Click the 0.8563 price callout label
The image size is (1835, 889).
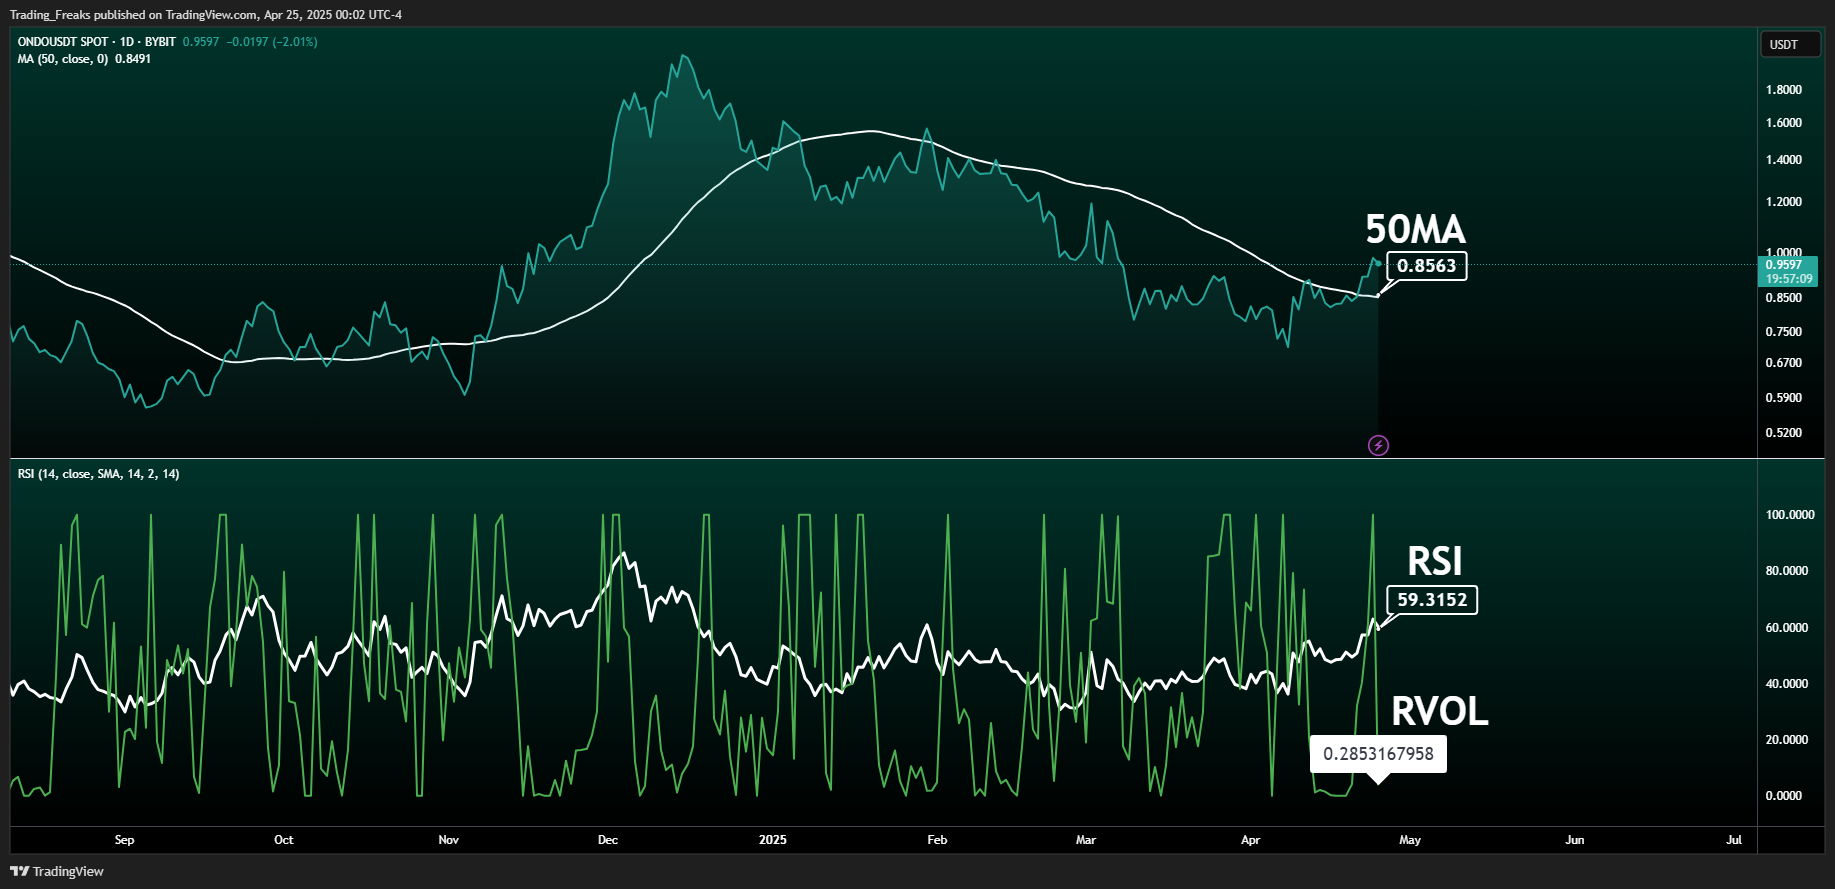pyautogui.click(x=1426, y=266)
